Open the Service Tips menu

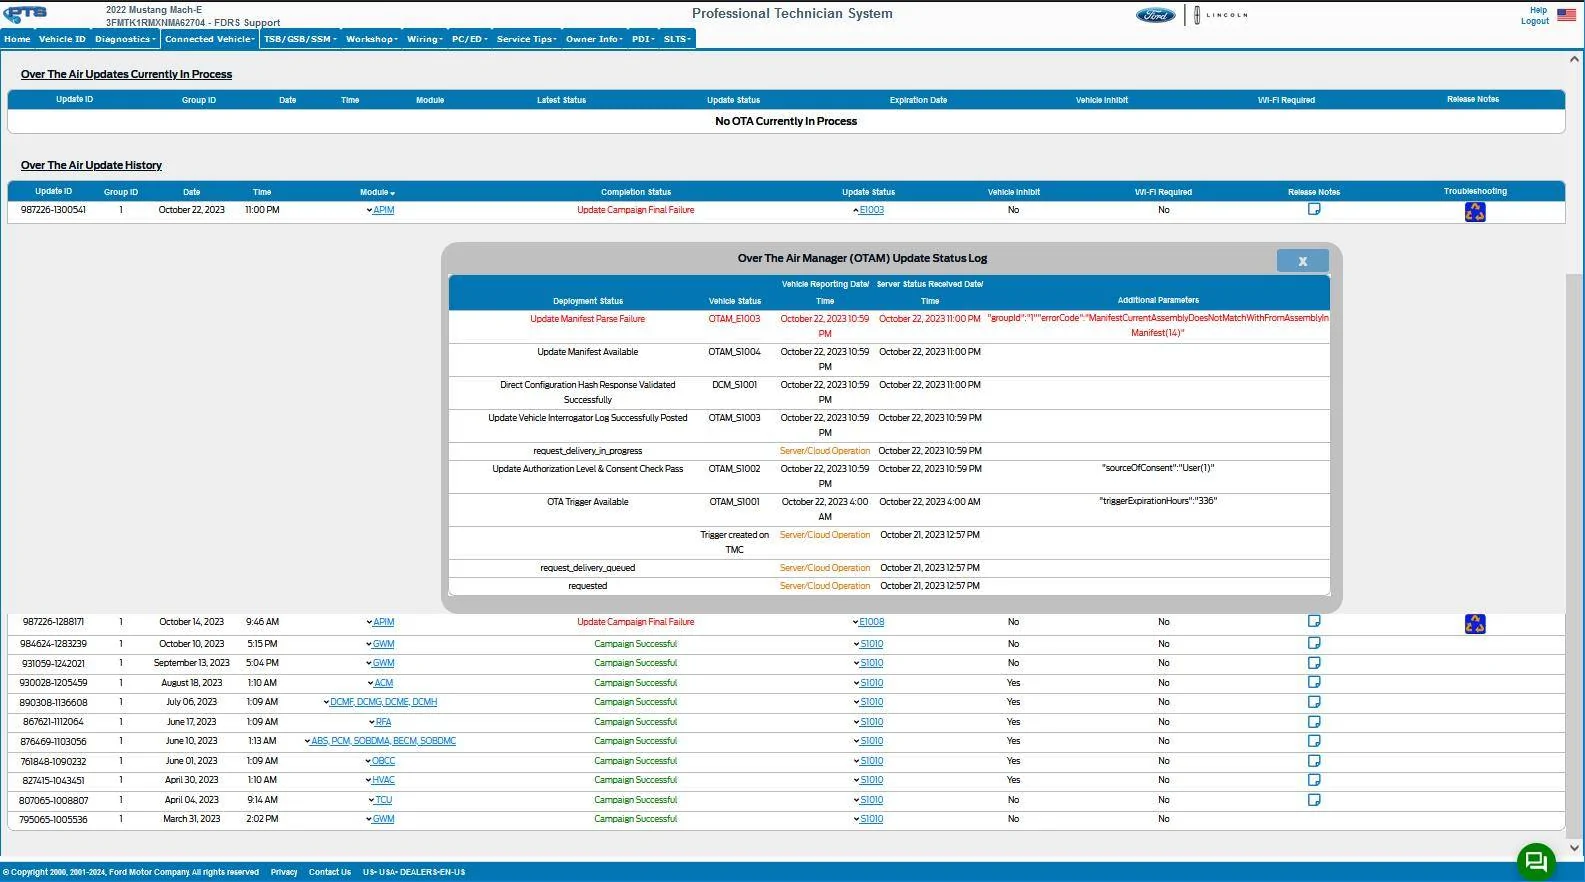pyautogui.click(x=527, y=39)
